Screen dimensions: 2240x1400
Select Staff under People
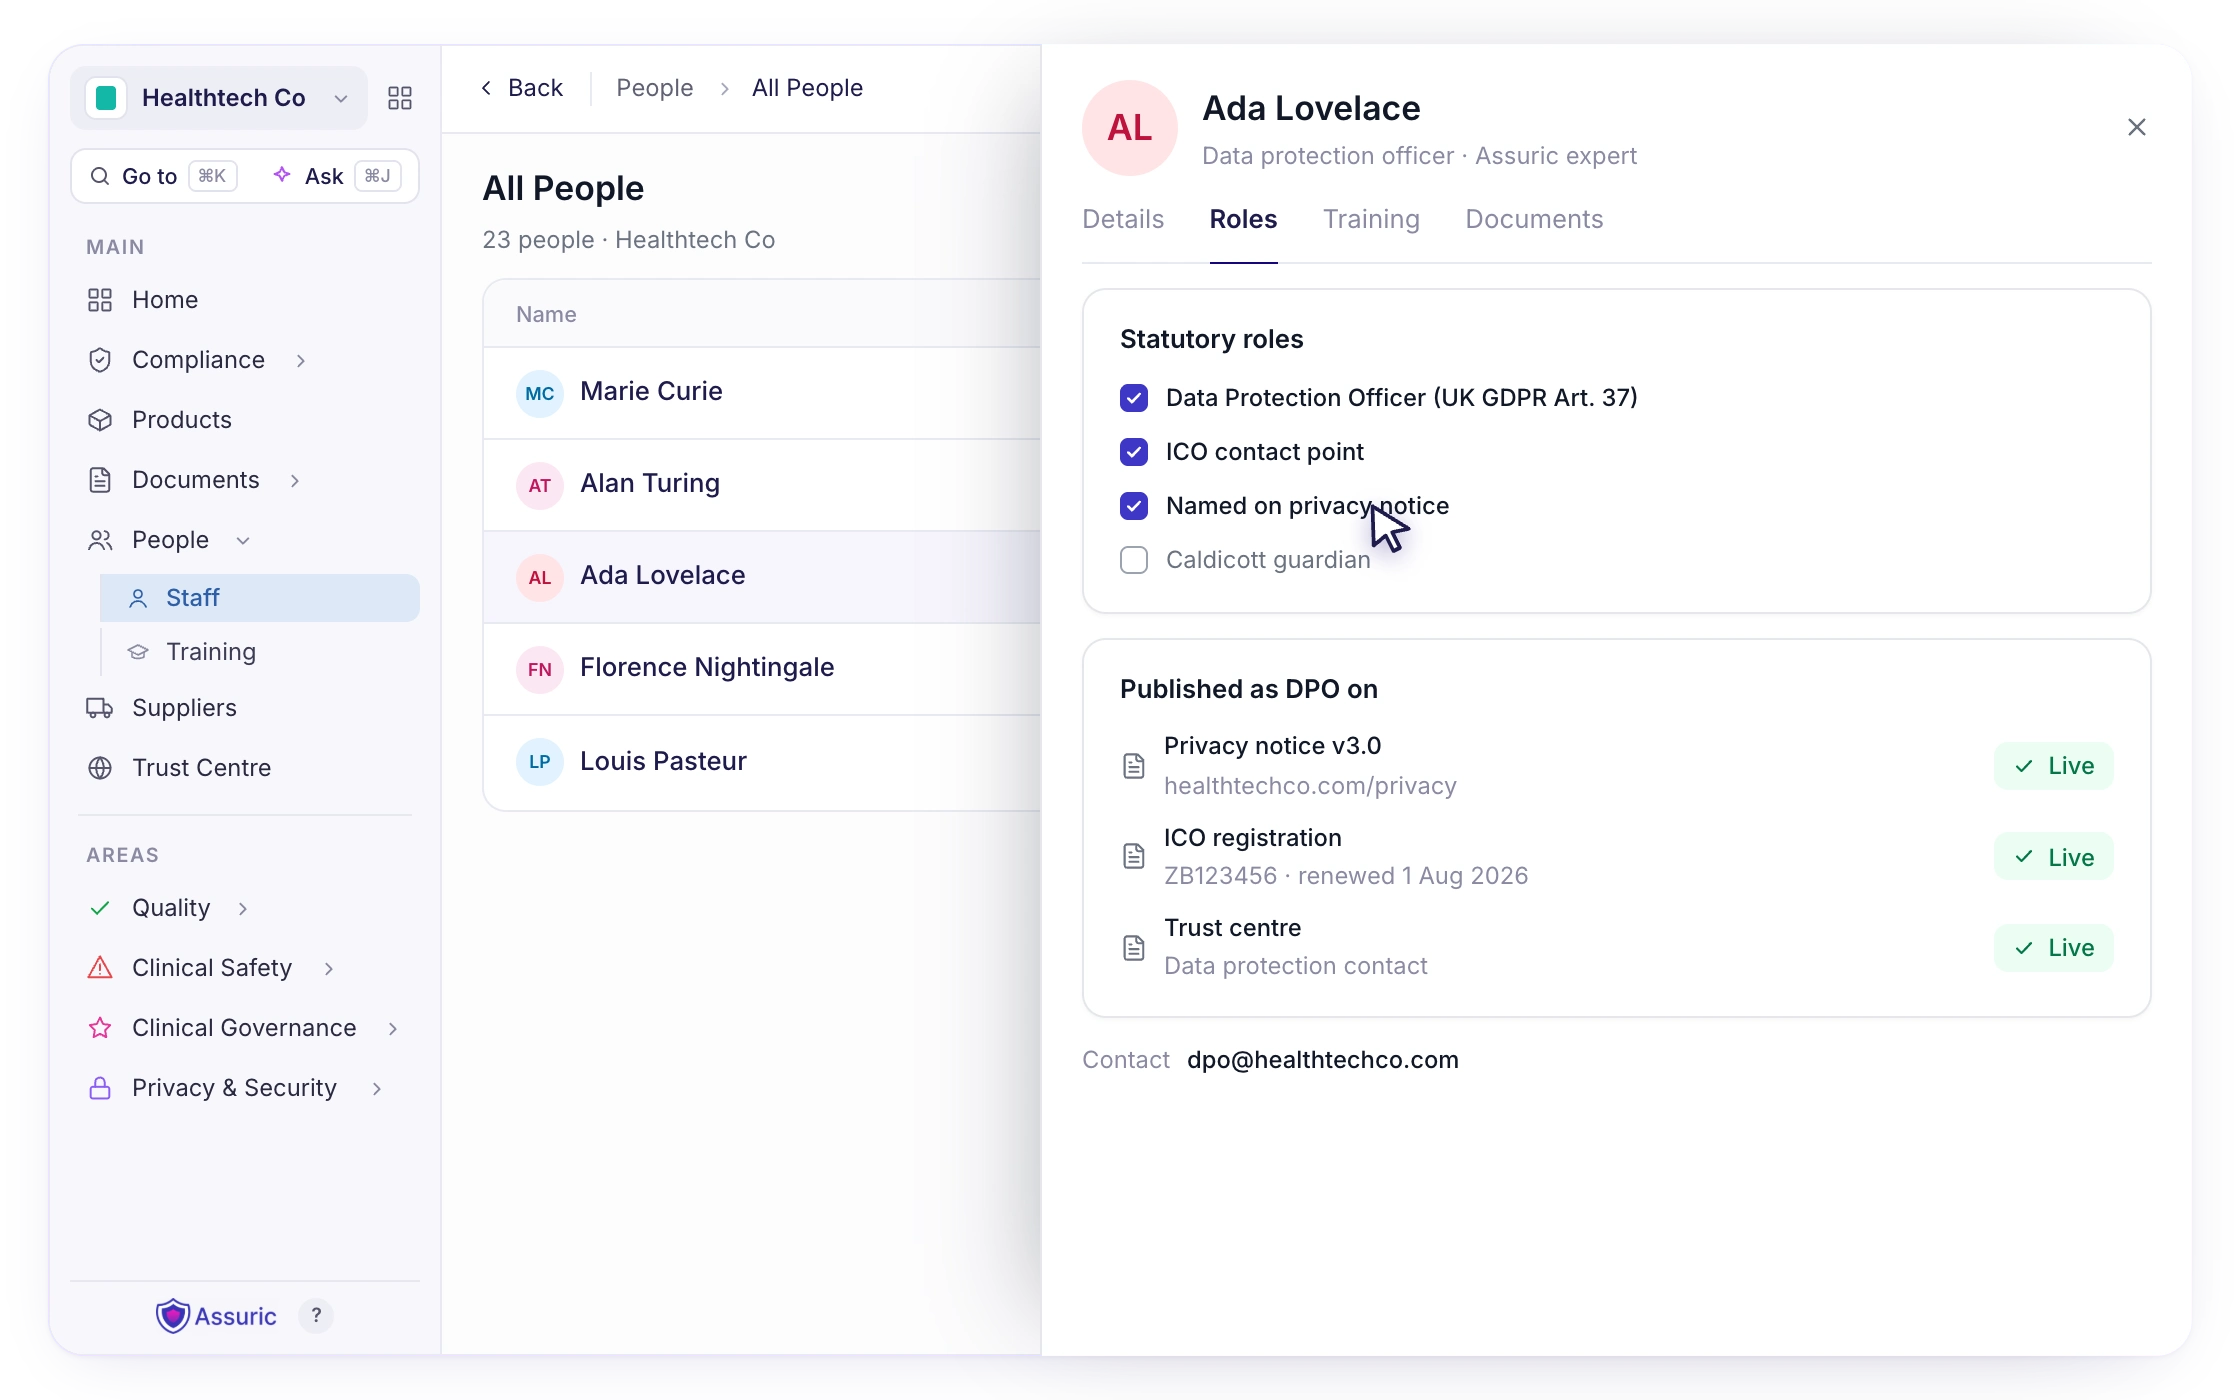click(260, 598)
